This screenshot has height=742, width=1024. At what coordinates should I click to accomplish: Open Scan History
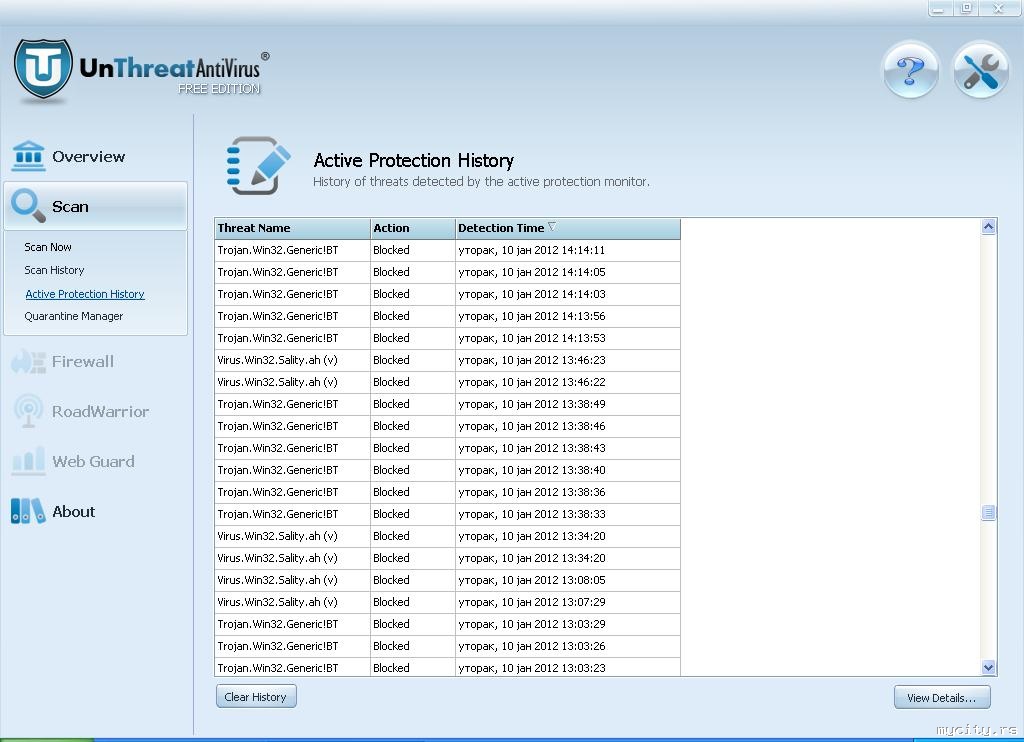click(54, 270)
